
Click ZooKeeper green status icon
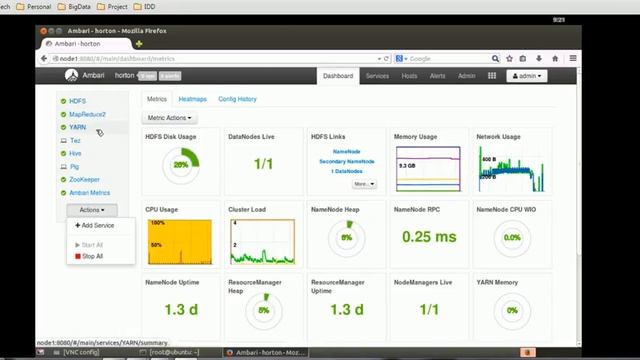63,180
